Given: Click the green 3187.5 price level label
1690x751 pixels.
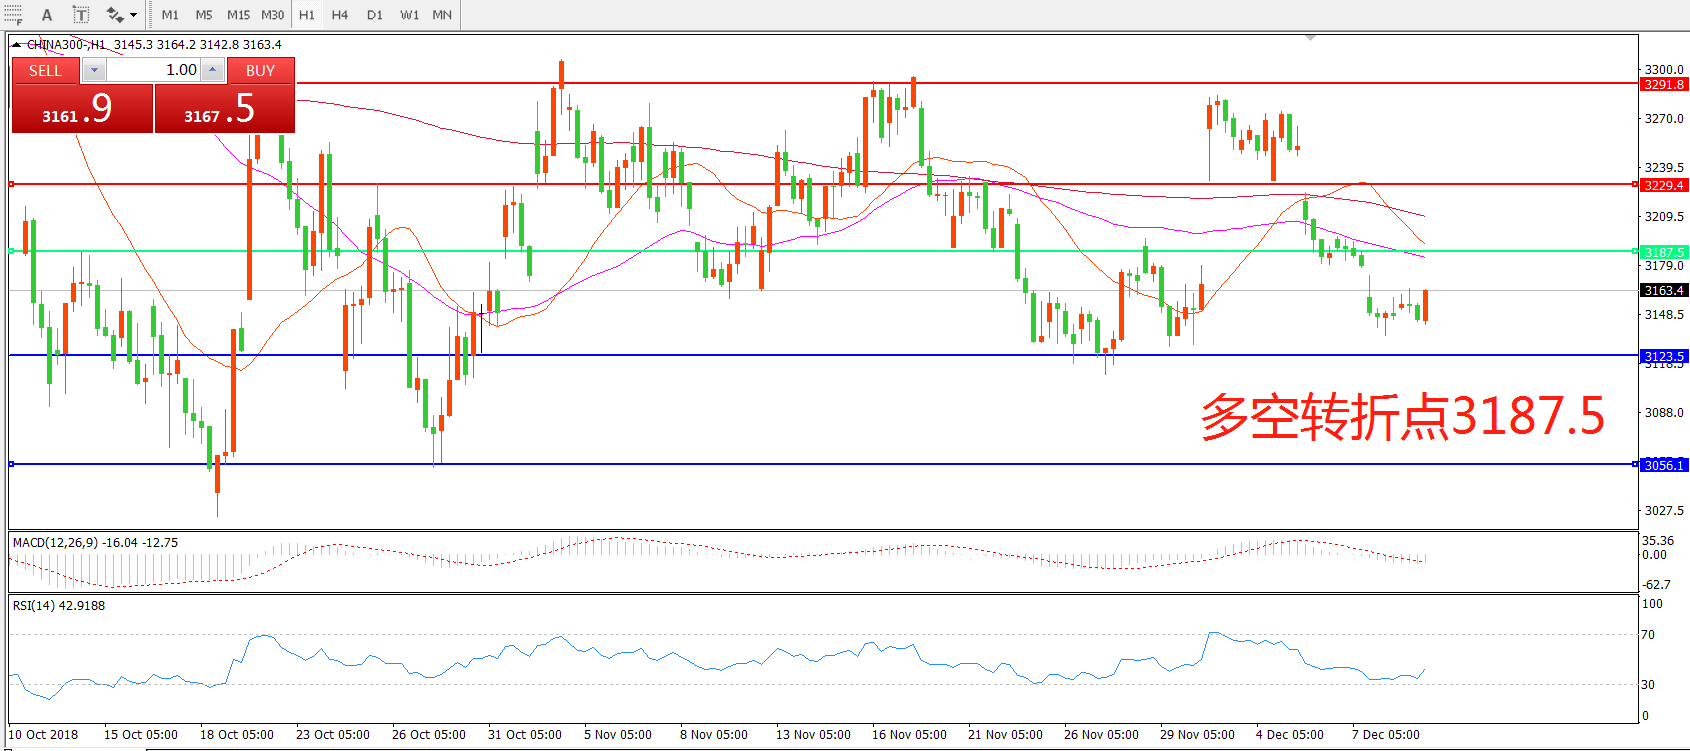Looking at the screenshot, I should click(1664, 252).
